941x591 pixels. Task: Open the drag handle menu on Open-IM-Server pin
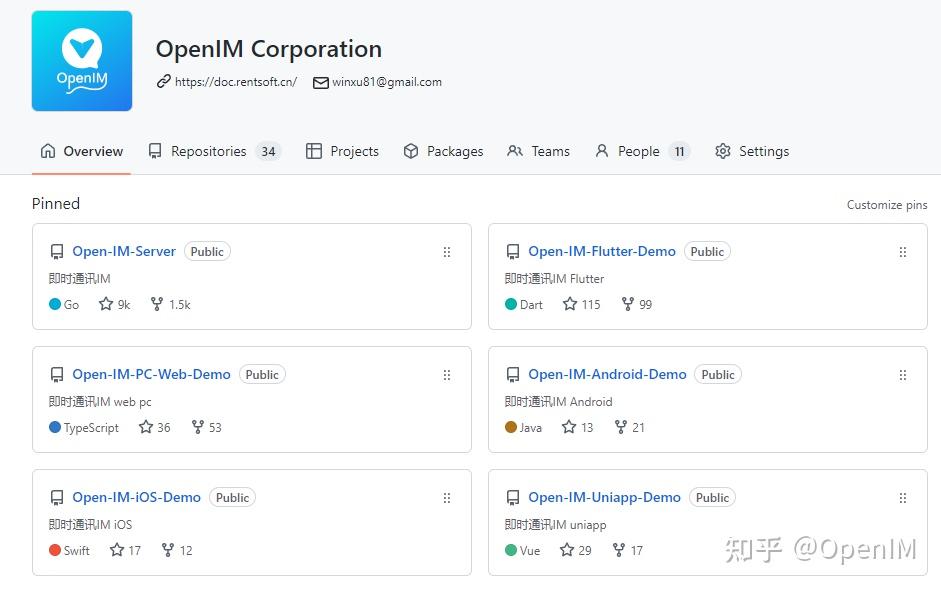point(447,252)
